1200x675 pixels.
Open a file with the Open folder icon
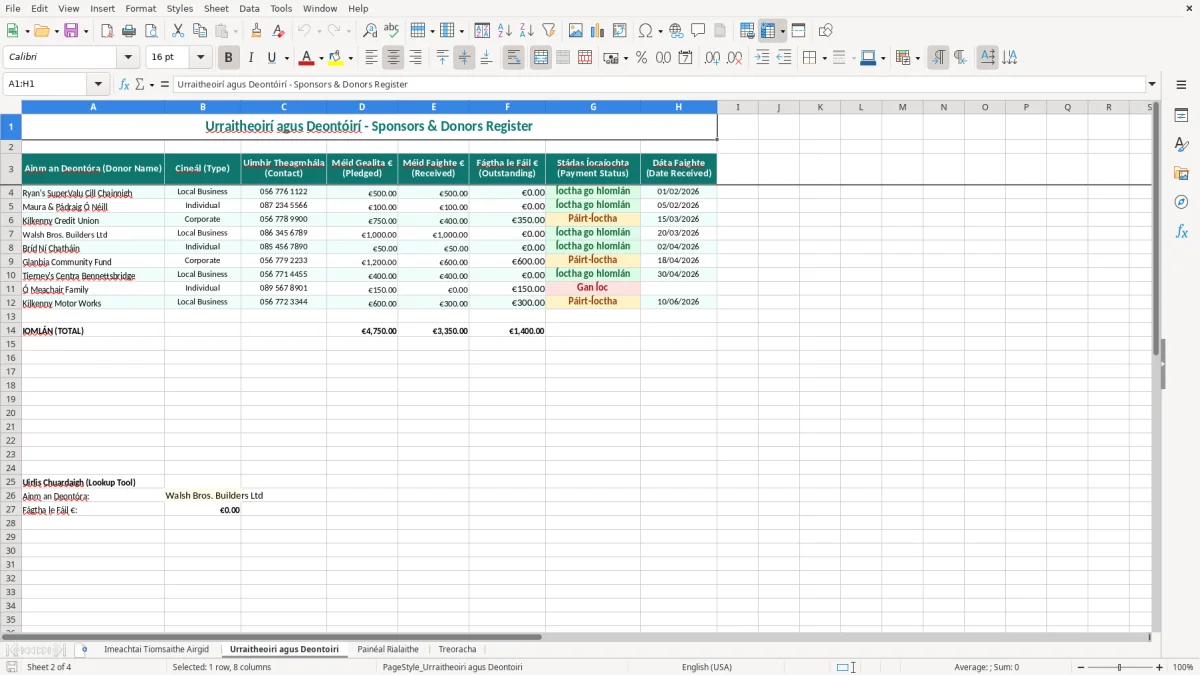coord(41,31)
